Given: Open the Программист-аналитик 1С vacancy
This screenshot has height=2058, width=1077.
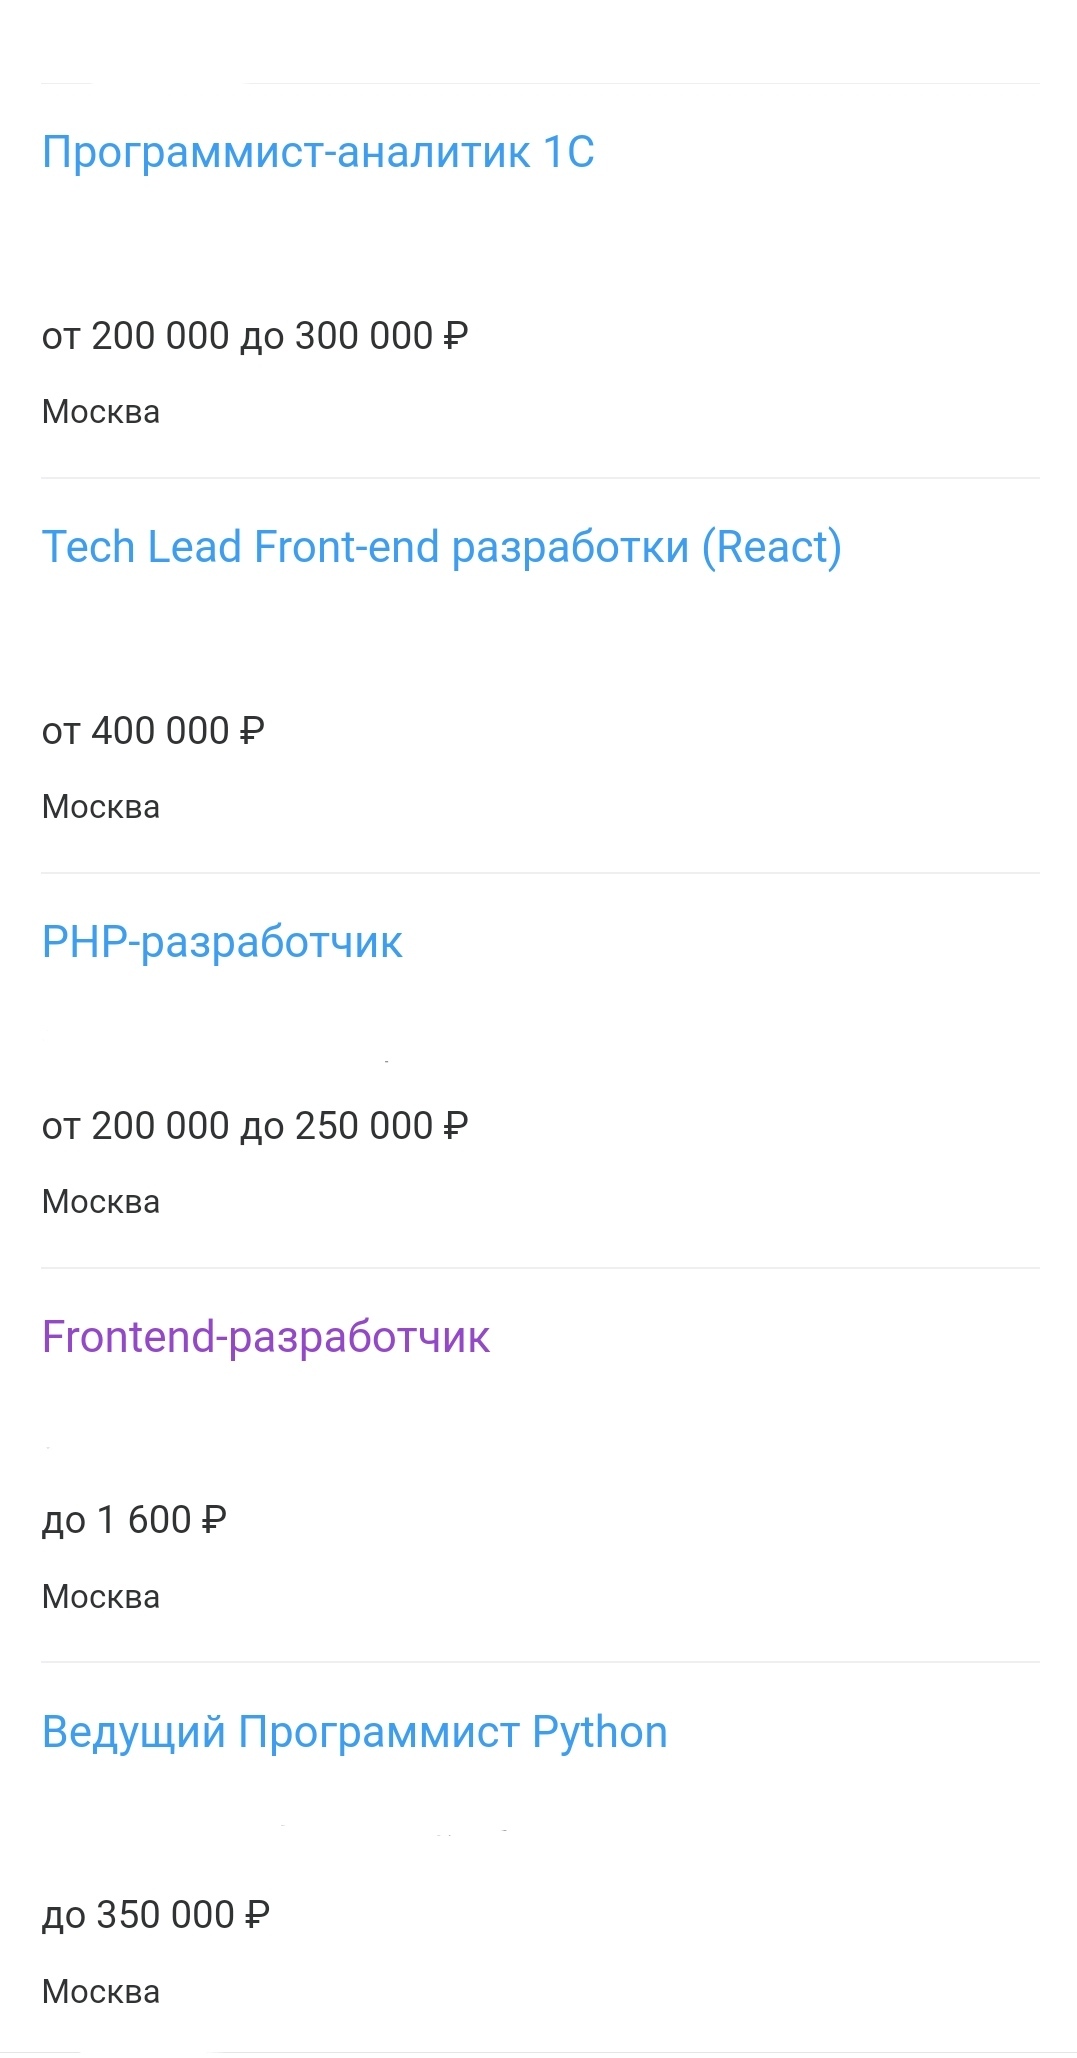Looking at the screenshot, I should pos(318,152).
